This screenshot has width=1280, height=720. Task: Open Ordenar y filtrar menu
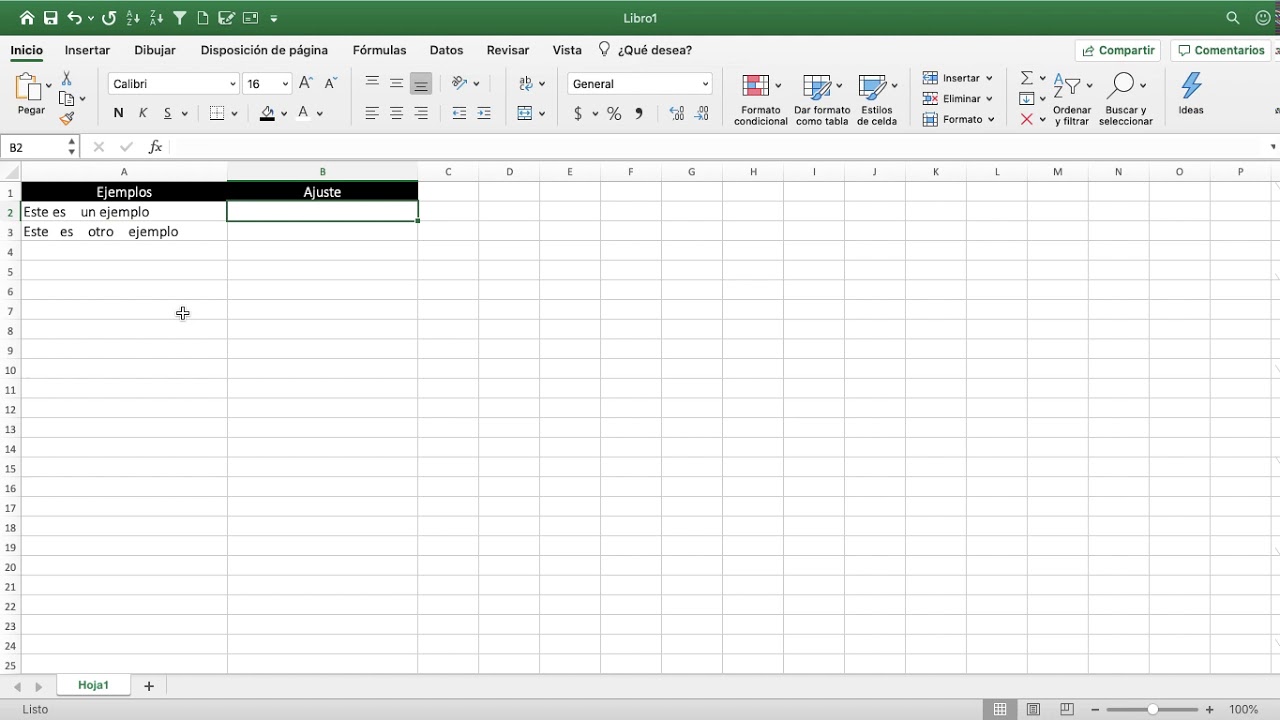[x=1072, y=99]
